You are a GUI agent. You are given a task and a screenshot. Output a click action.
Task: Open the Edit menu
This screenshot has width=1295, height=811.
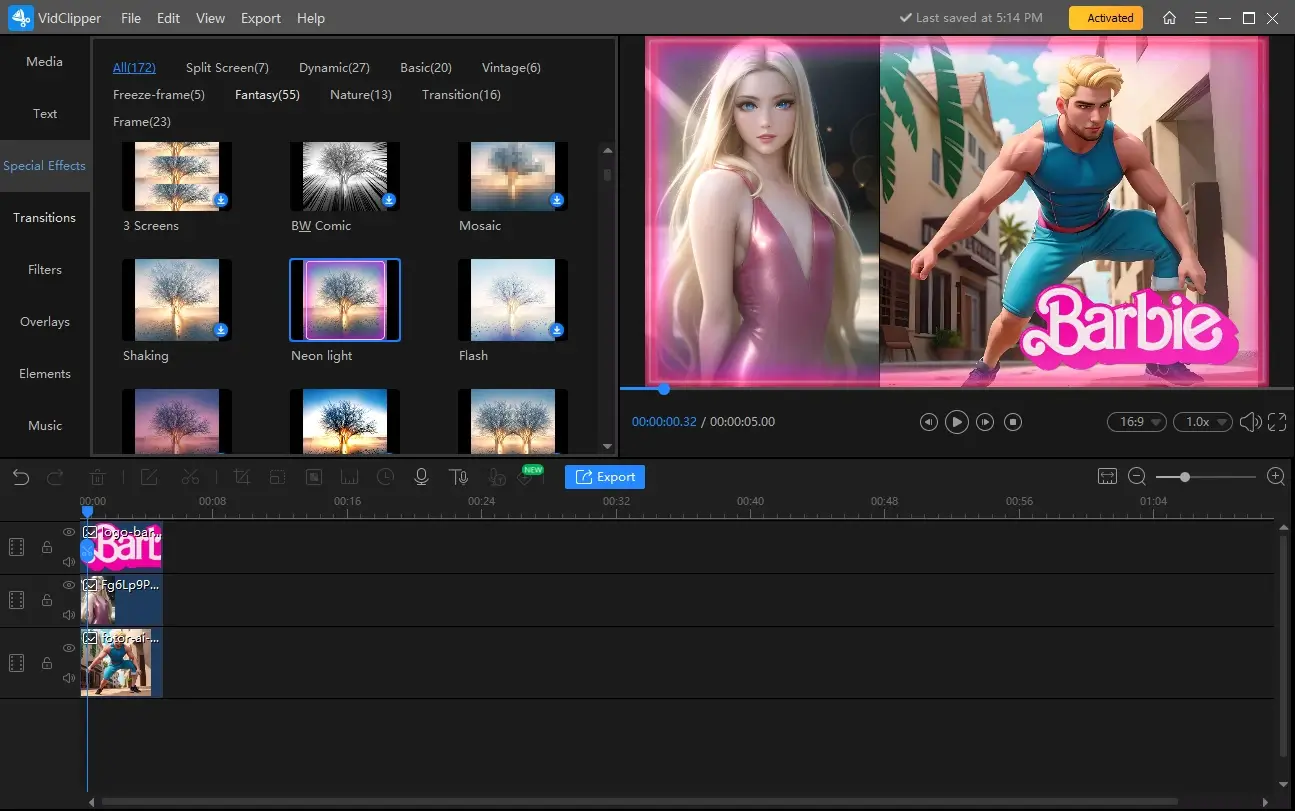tap(169, 18)
